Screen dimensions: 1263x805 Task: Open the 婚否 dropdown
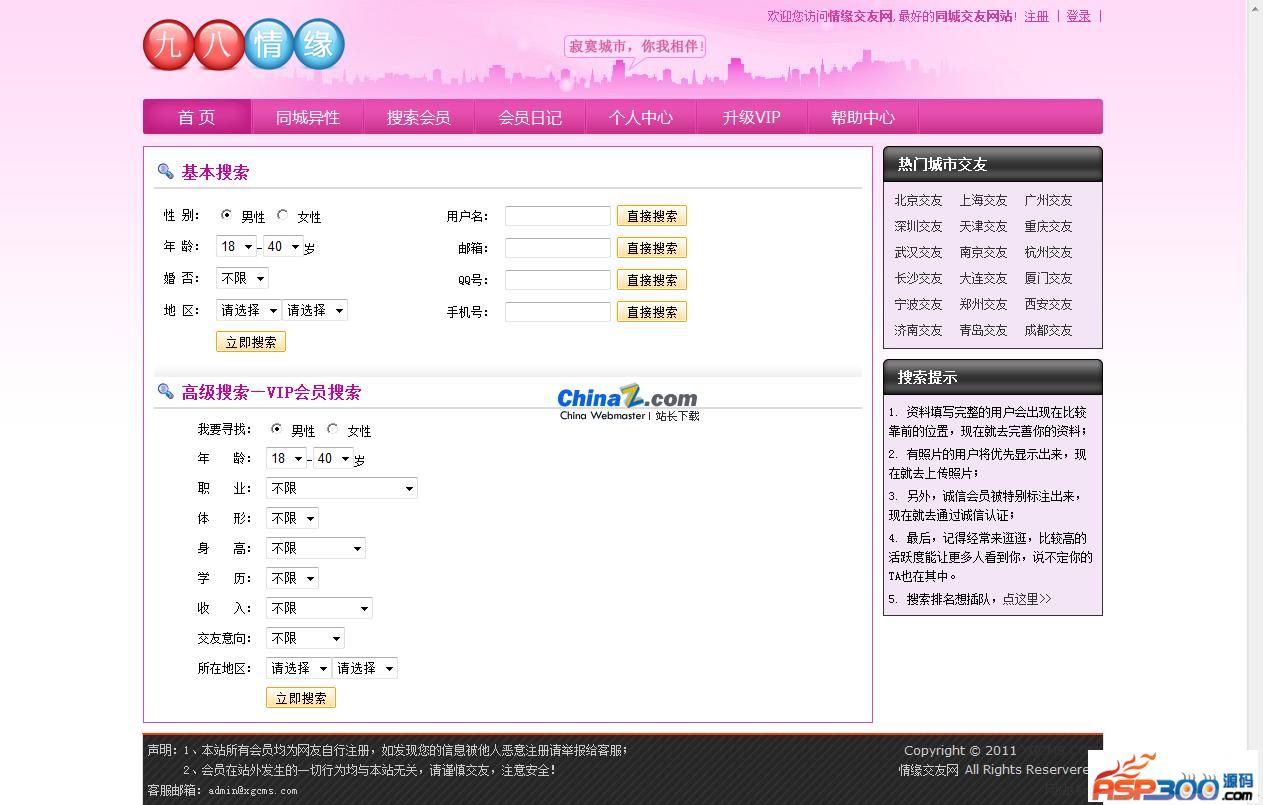click(242, 278)
